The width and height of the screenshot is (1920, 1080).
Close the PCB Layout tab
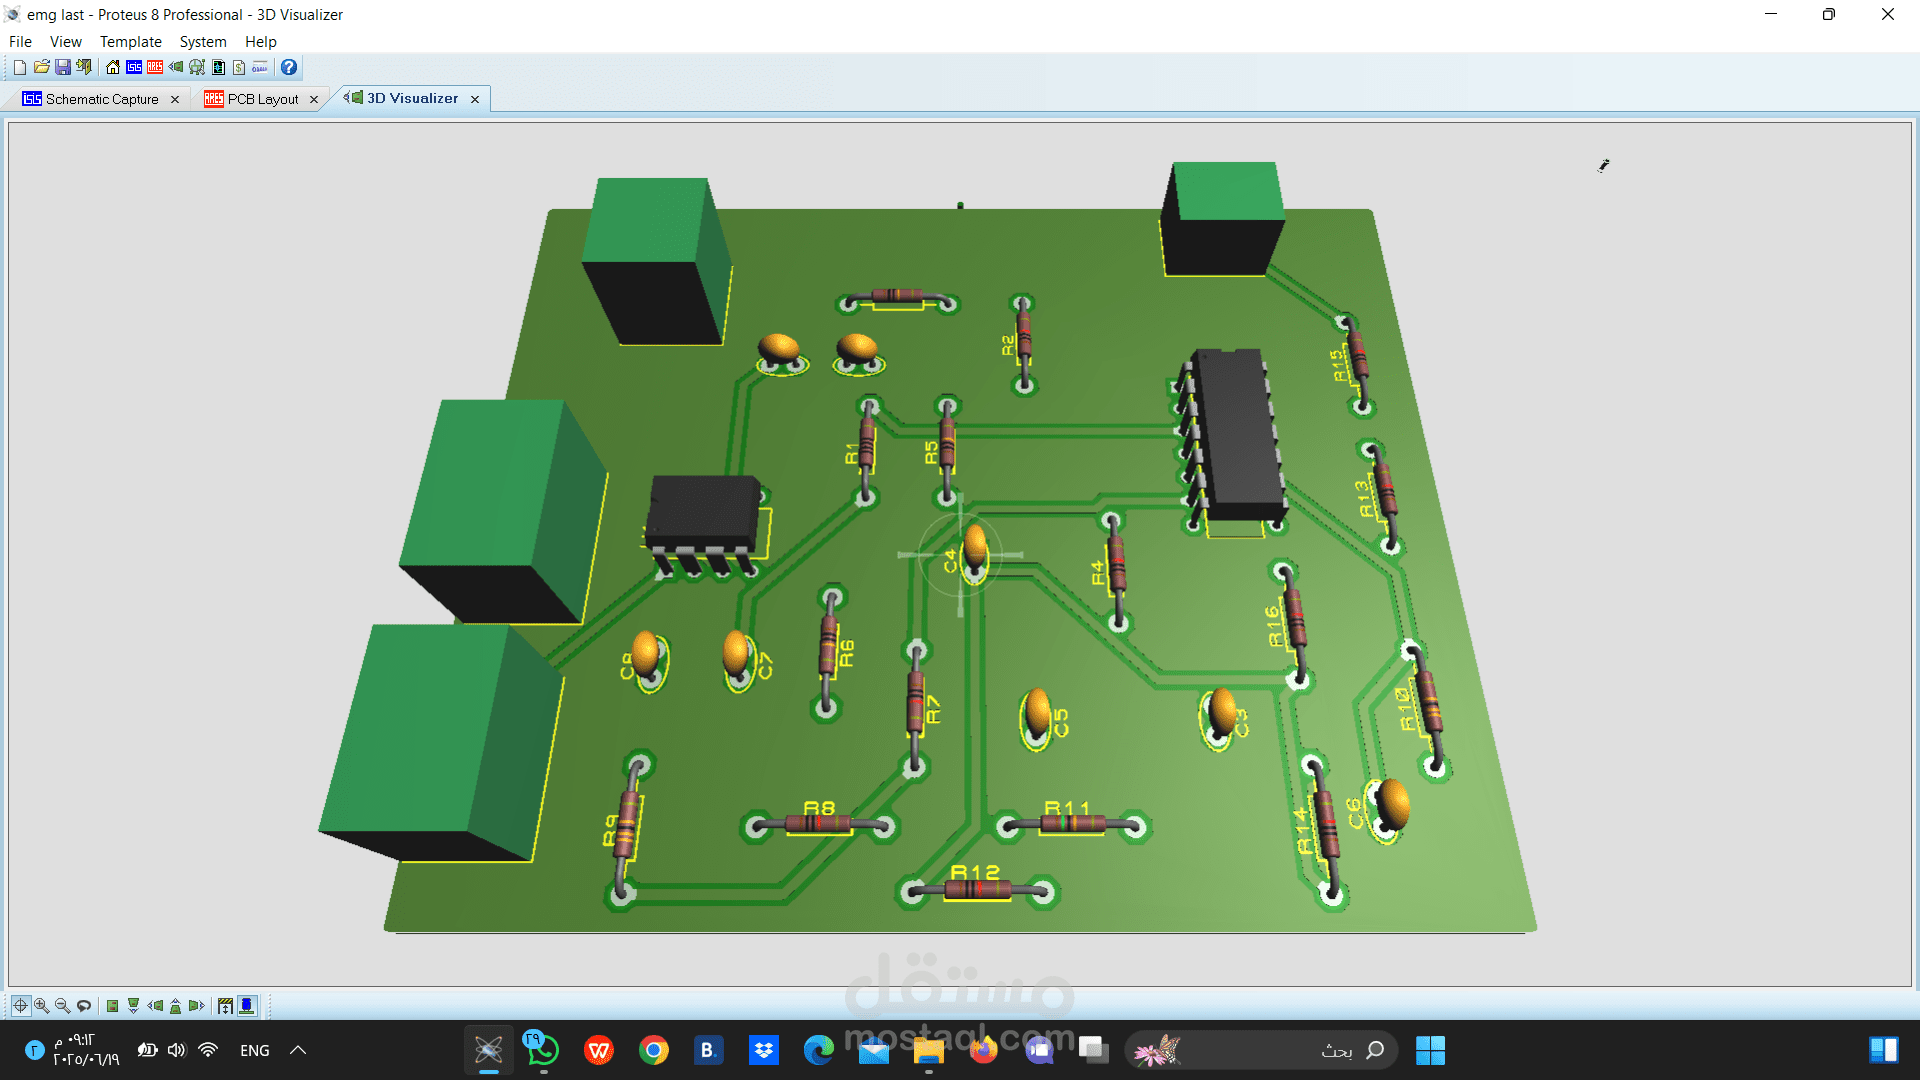pyautogui.click(x=314, y=99)
